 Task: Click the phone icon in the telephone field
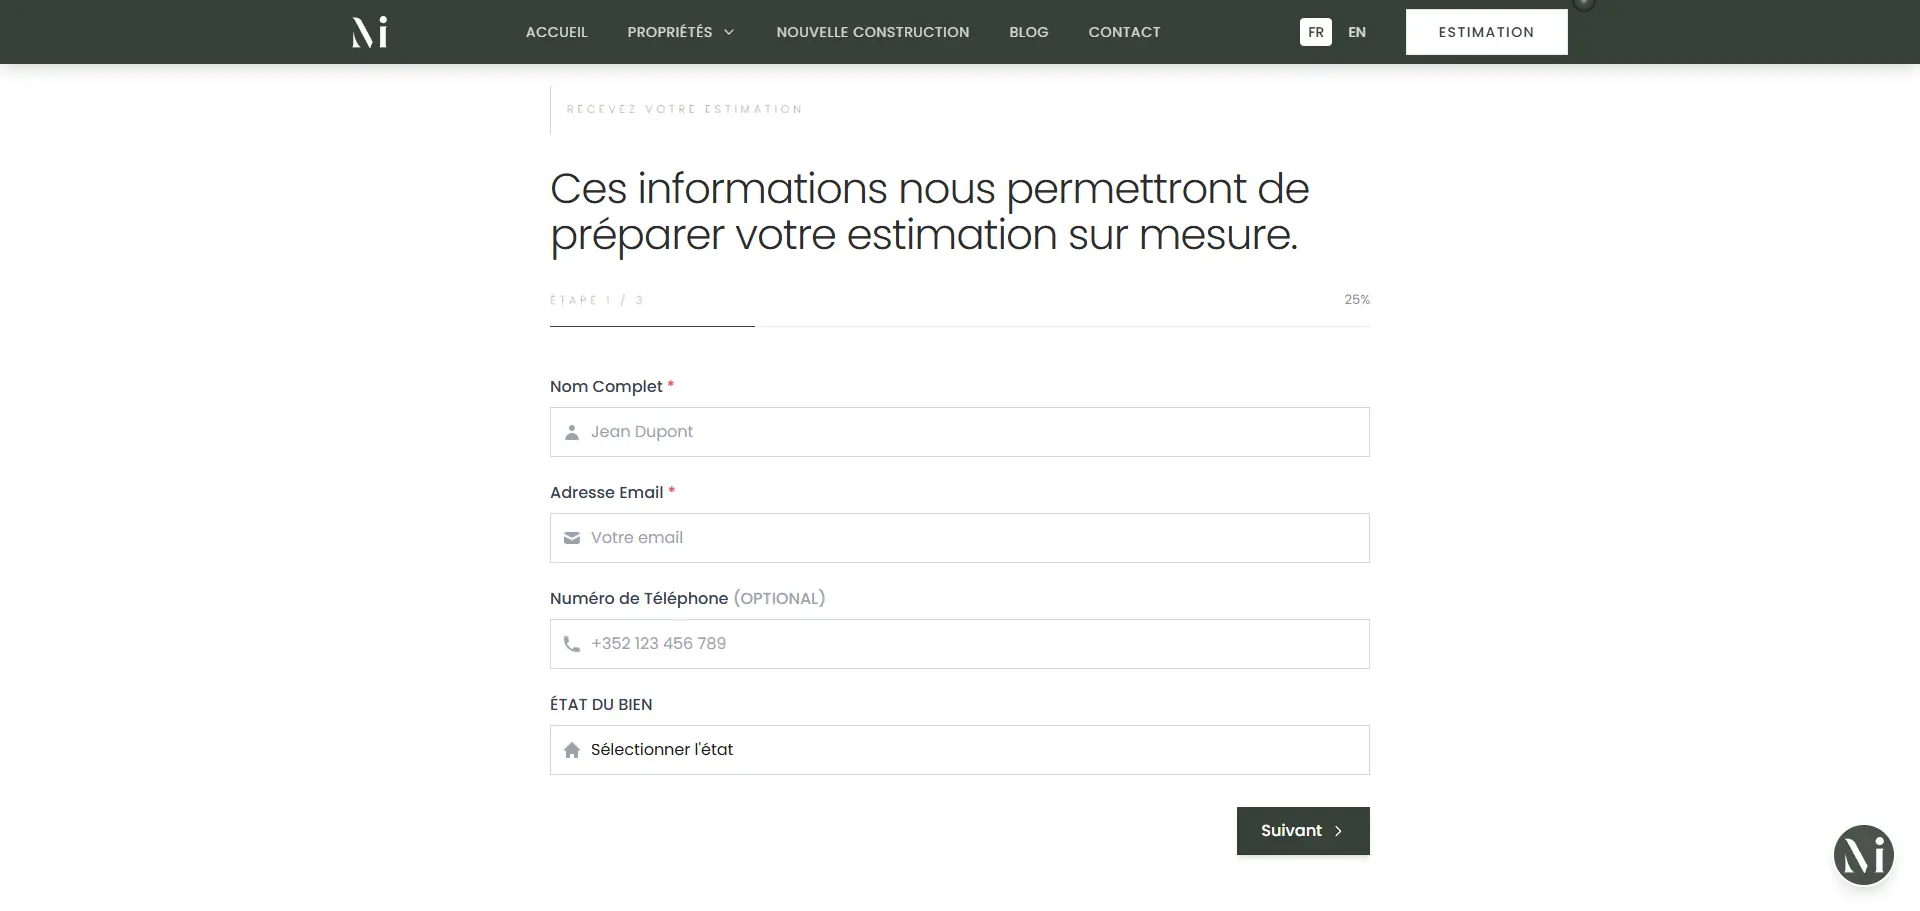[572, 645]
